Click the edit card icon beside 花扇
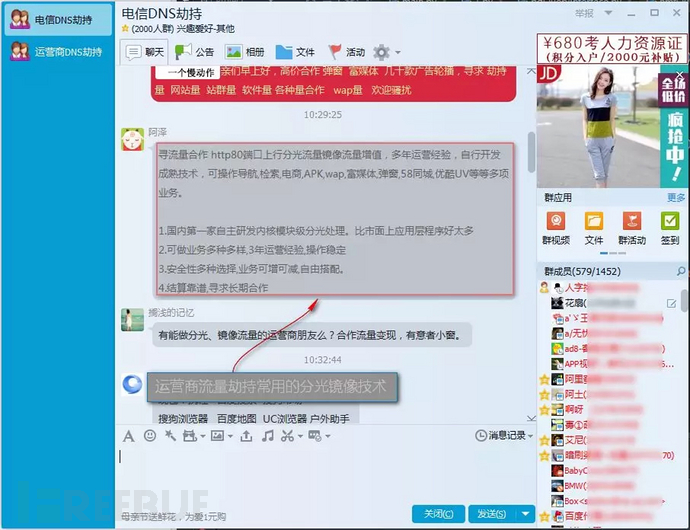This screenshot has height=530, width=690. [671, 303]
